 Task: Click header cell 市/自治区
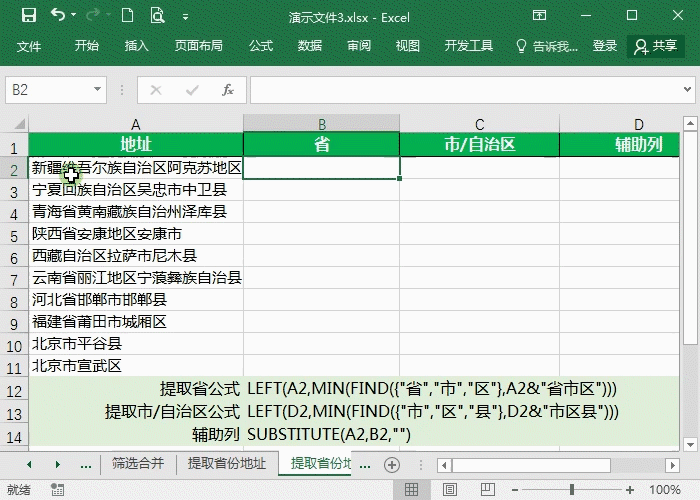pyautogui.click(x=479, y=144)
